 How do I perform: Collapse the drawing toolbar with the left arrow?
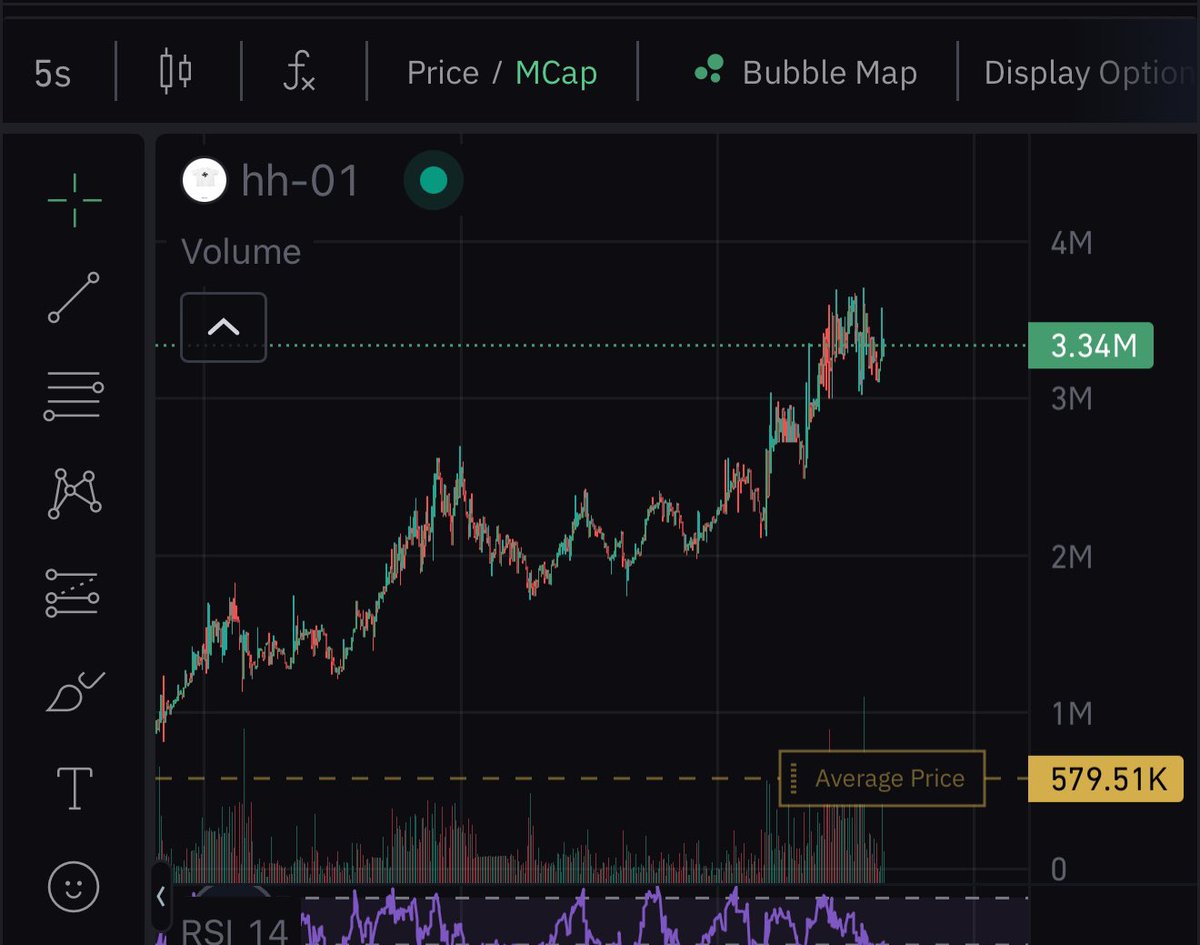[x=161, y=897]
